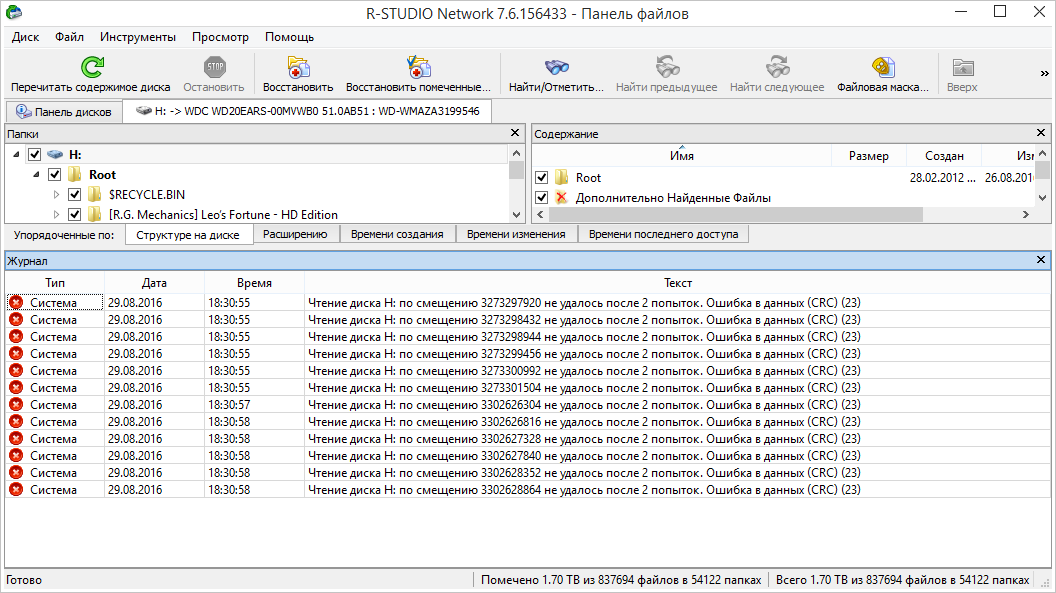Click the Stop sign icon in toolbar

click(x=214, y=67)
